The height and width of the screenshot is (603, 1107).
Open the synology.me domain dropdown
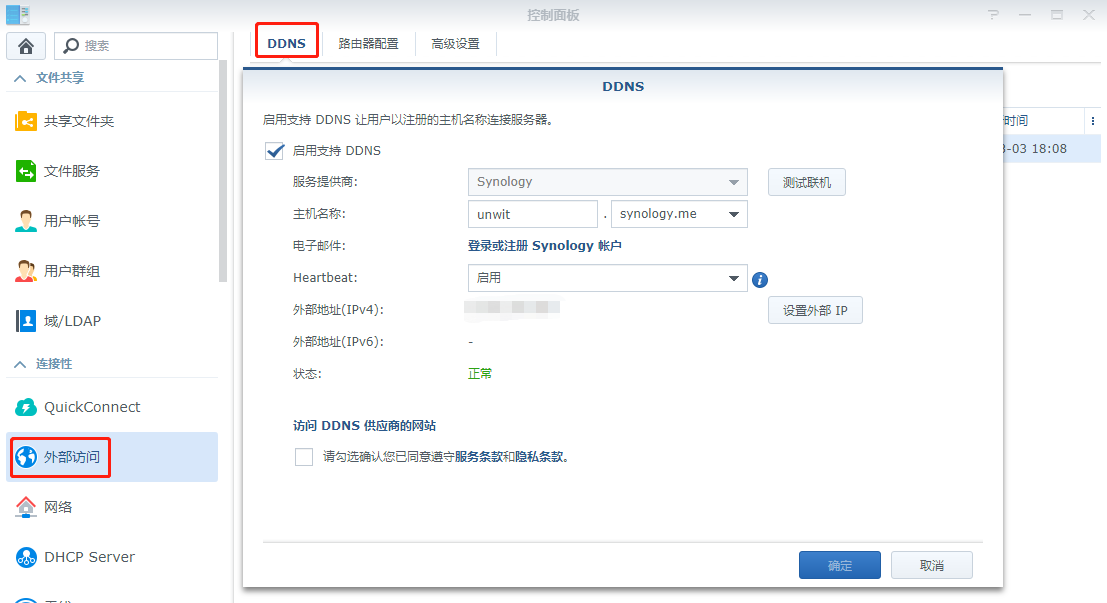(x=734, y=214)
